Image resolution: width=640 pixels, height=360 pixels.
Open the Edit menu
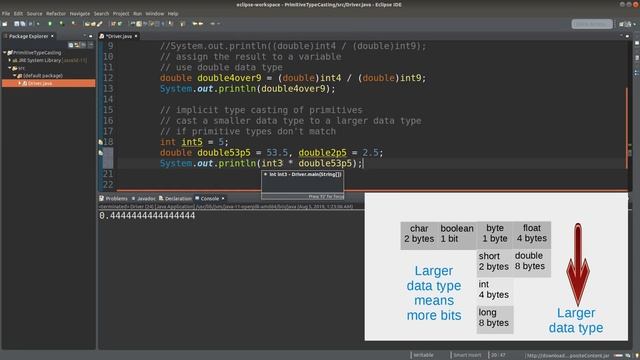[18, 13]
